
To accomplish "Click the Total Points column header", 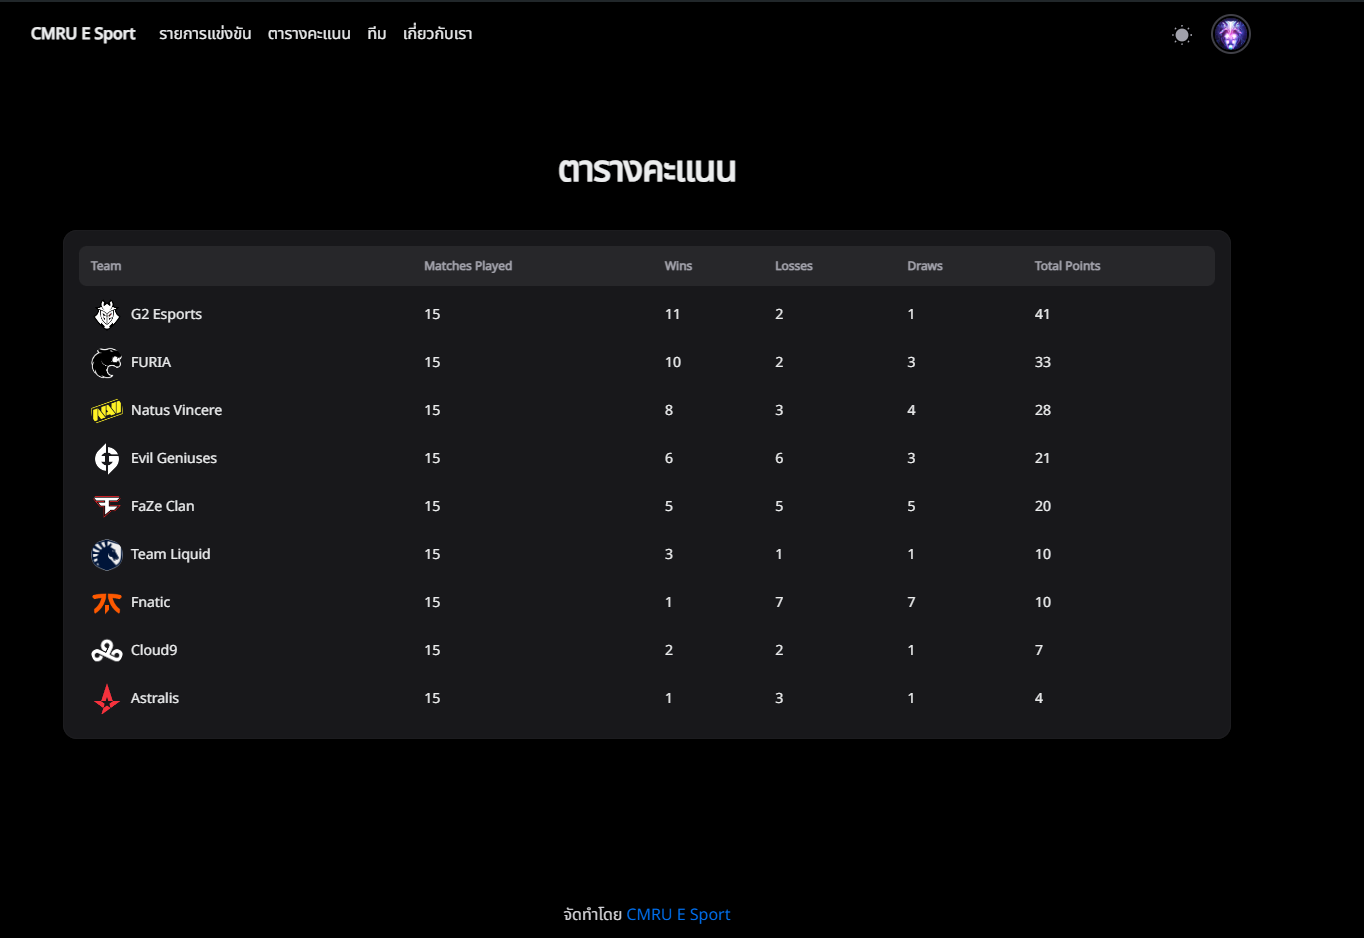I will coord(1067,266).
